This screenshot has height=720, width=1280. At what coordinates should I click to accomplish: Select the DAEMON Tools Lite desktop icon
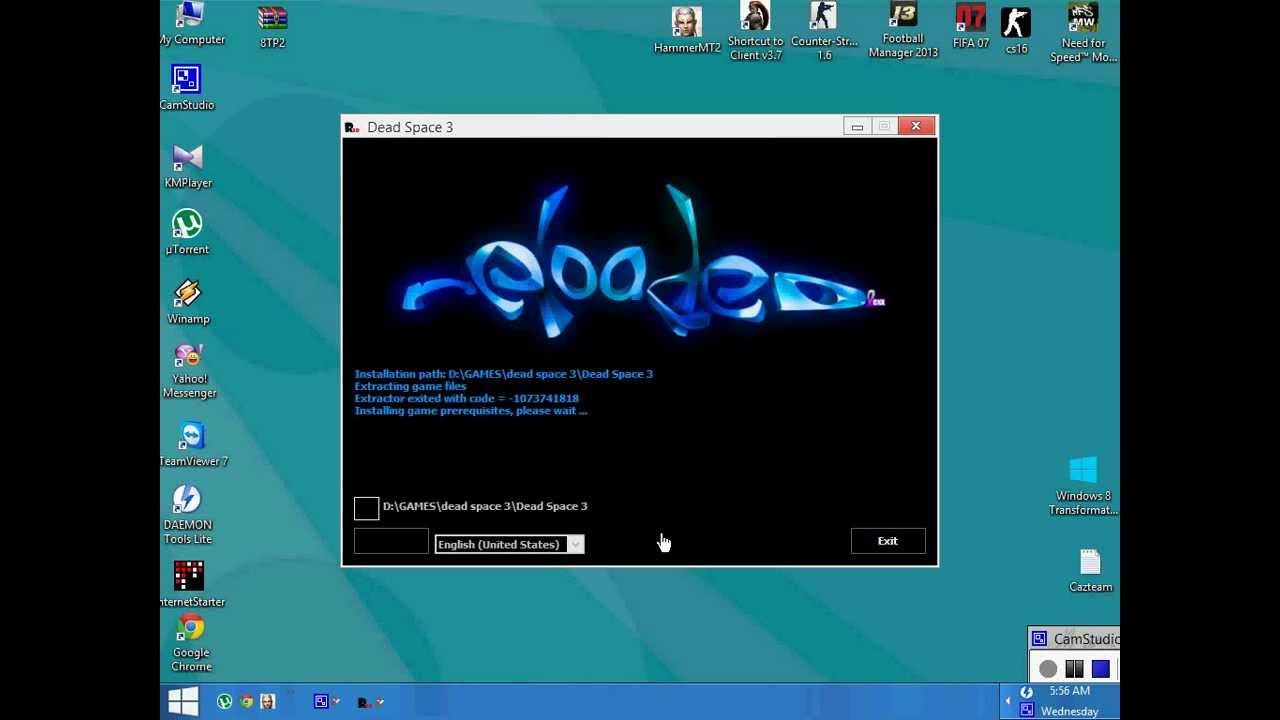(187, 514)
